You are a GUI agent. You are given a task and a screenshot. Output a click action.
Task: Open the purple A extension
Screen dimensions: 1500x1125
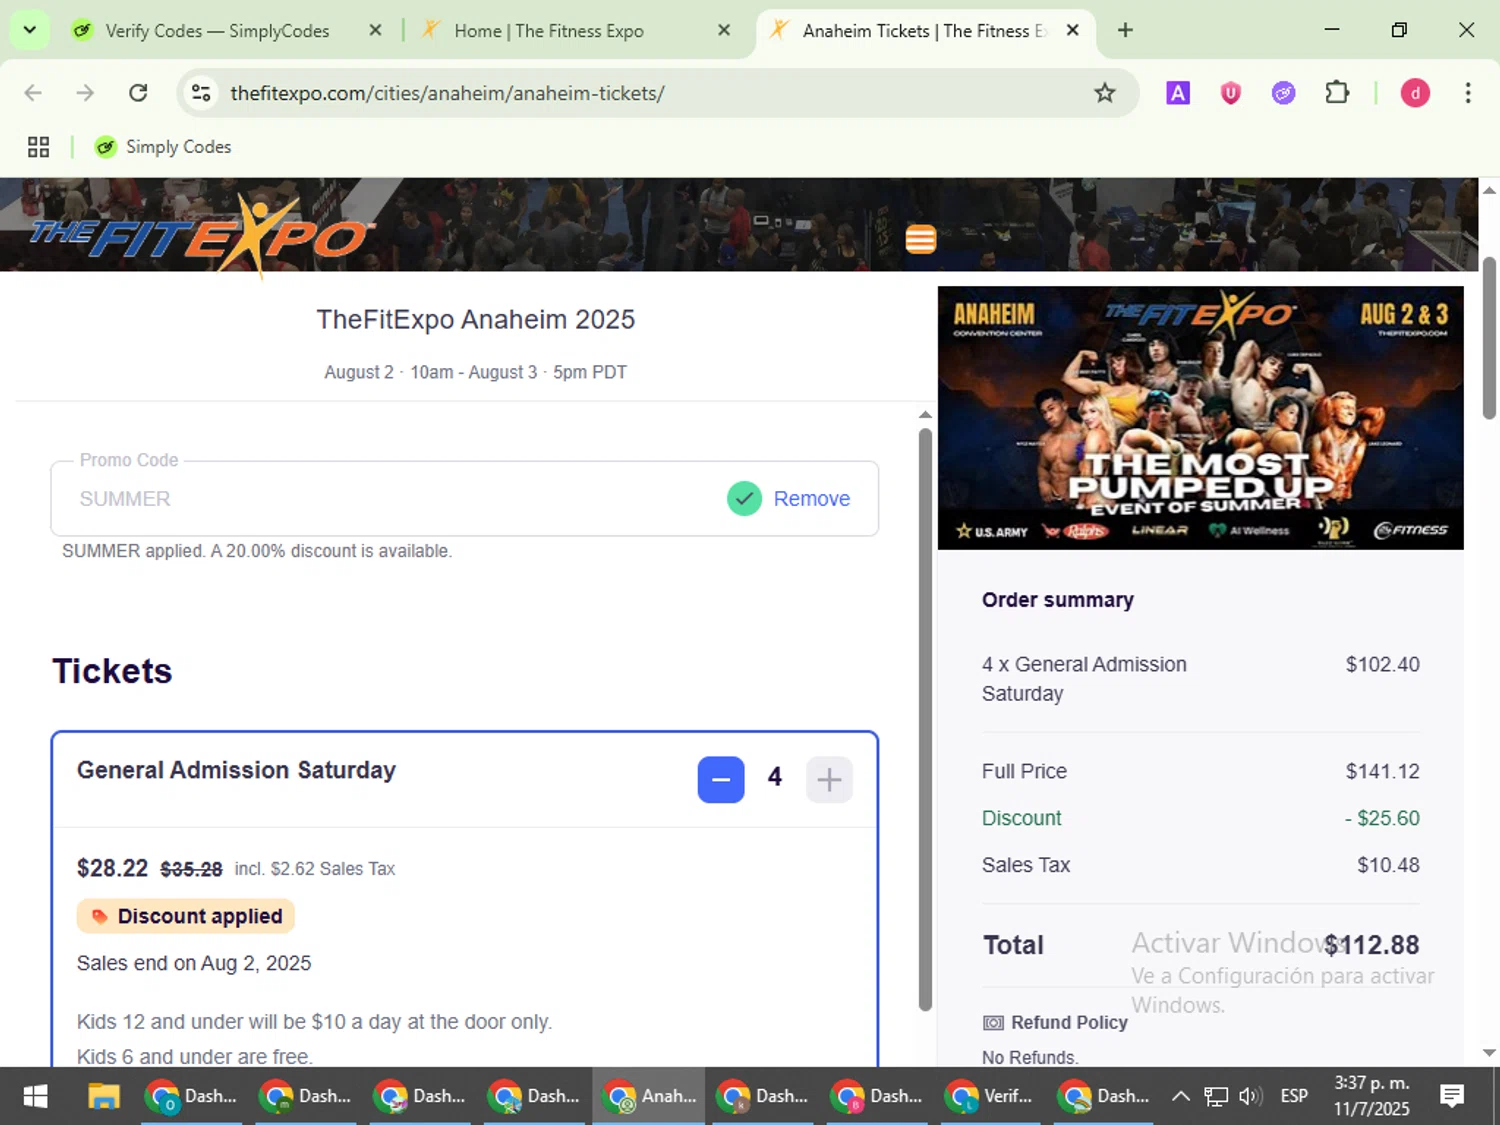1178,93
